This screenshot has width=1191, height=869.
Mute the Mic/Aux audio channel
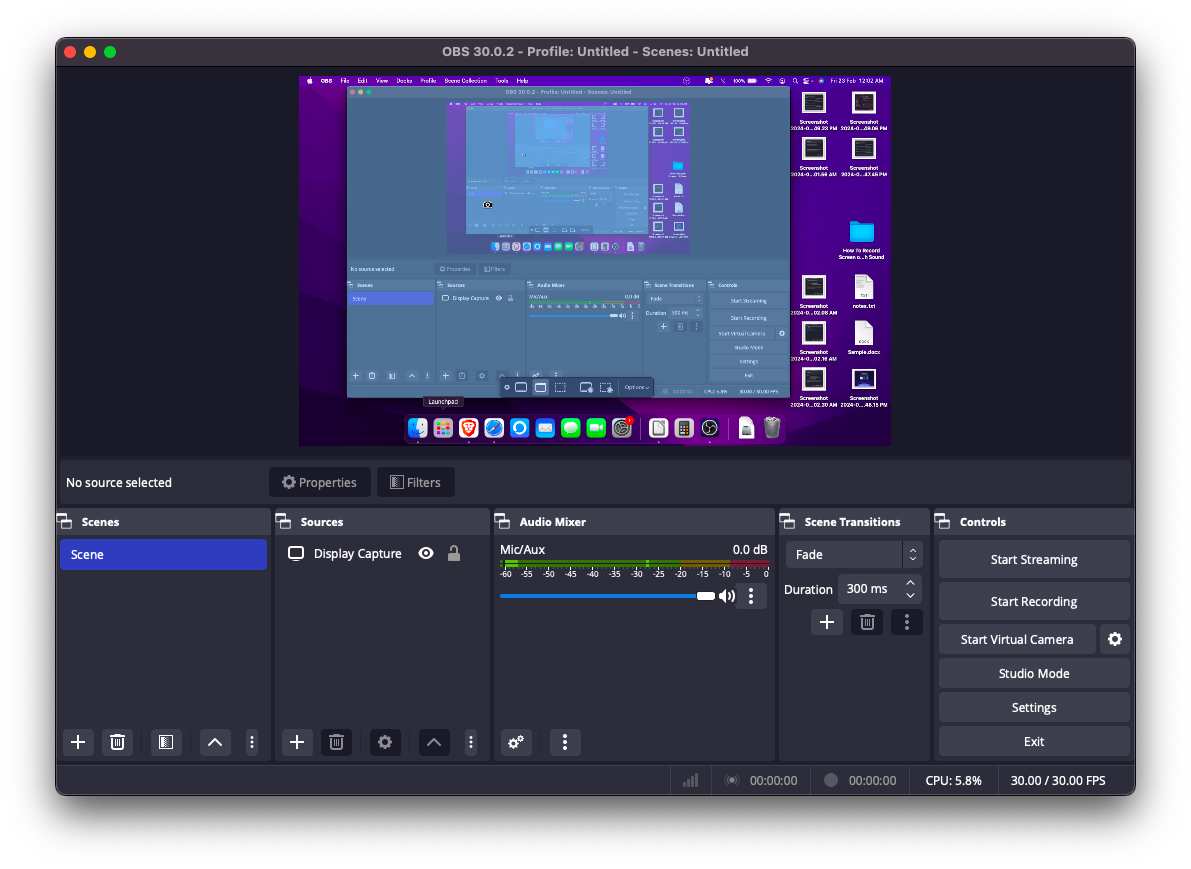click(727, 596)
